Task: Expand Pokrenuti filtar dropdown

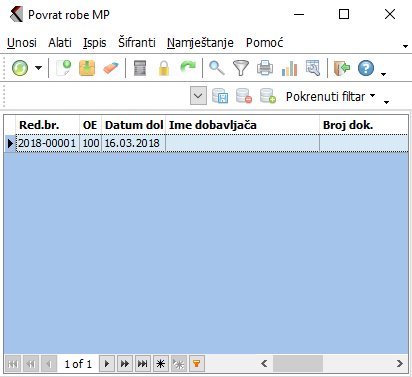Action: (x=373, y=96)
